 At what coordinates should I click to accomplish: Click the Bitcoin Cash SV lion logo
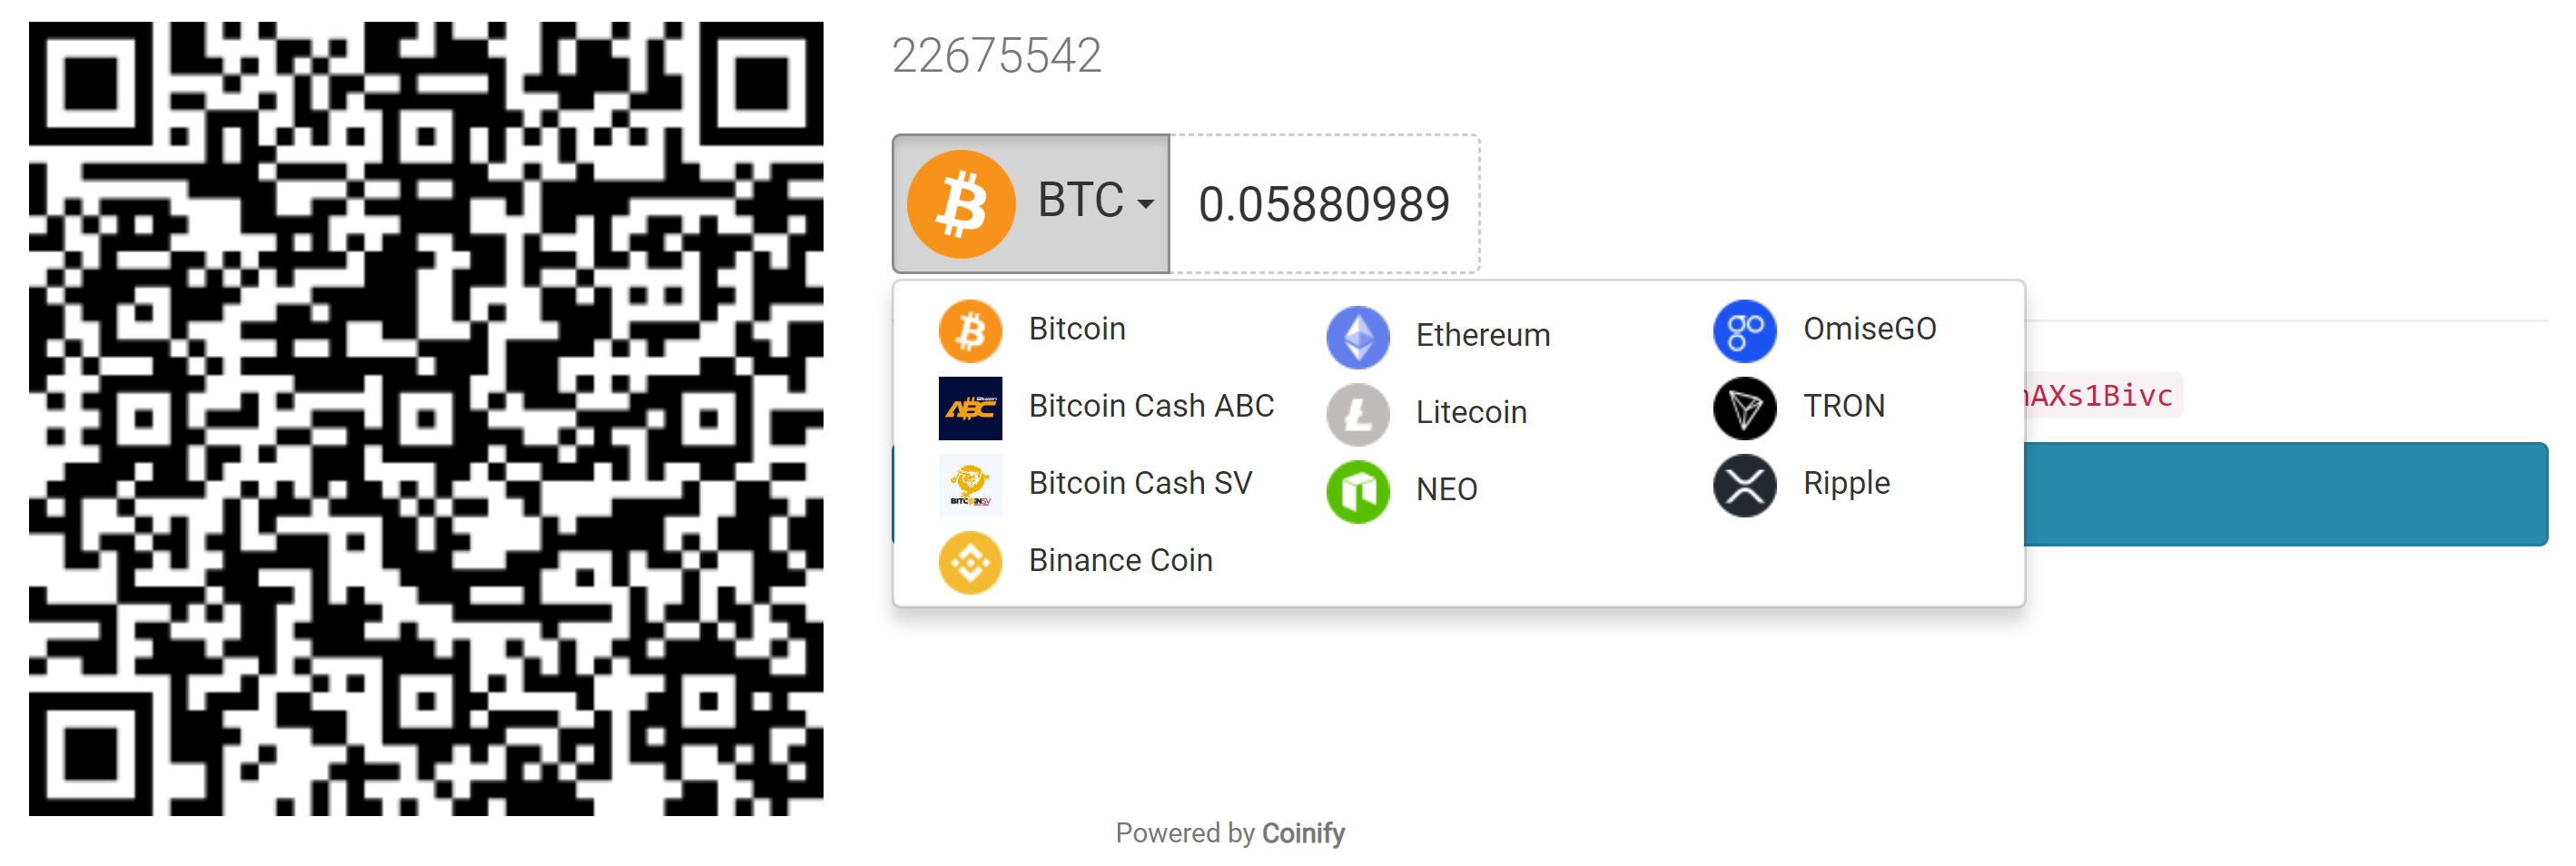968,483
